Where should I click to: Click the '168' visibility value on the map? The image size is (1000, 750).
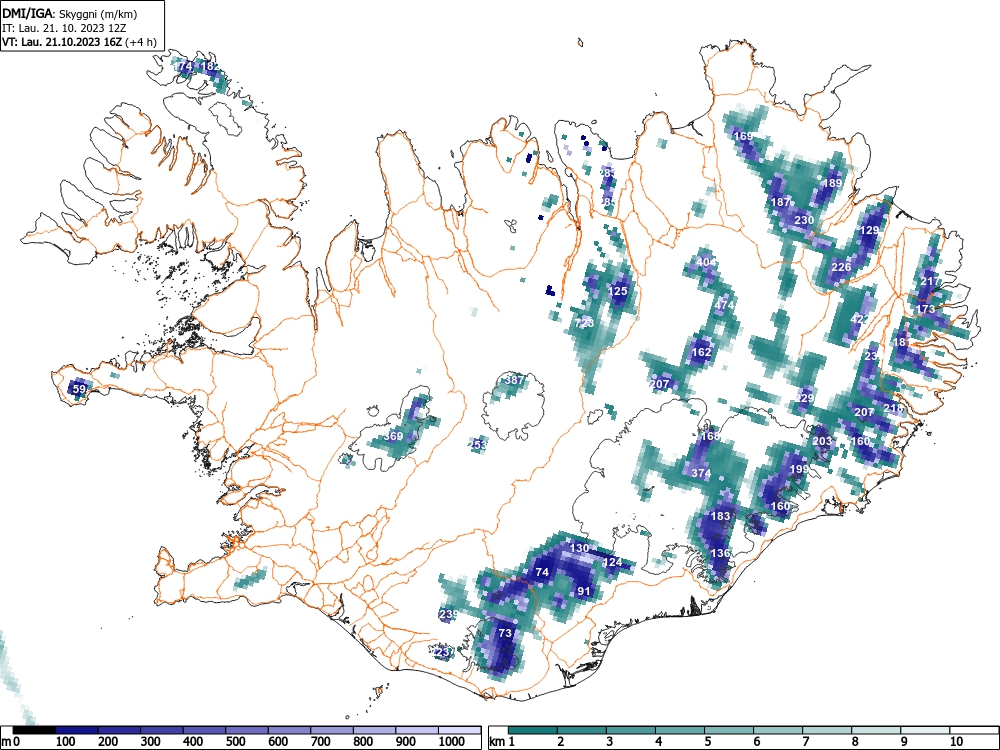[710, 436]
